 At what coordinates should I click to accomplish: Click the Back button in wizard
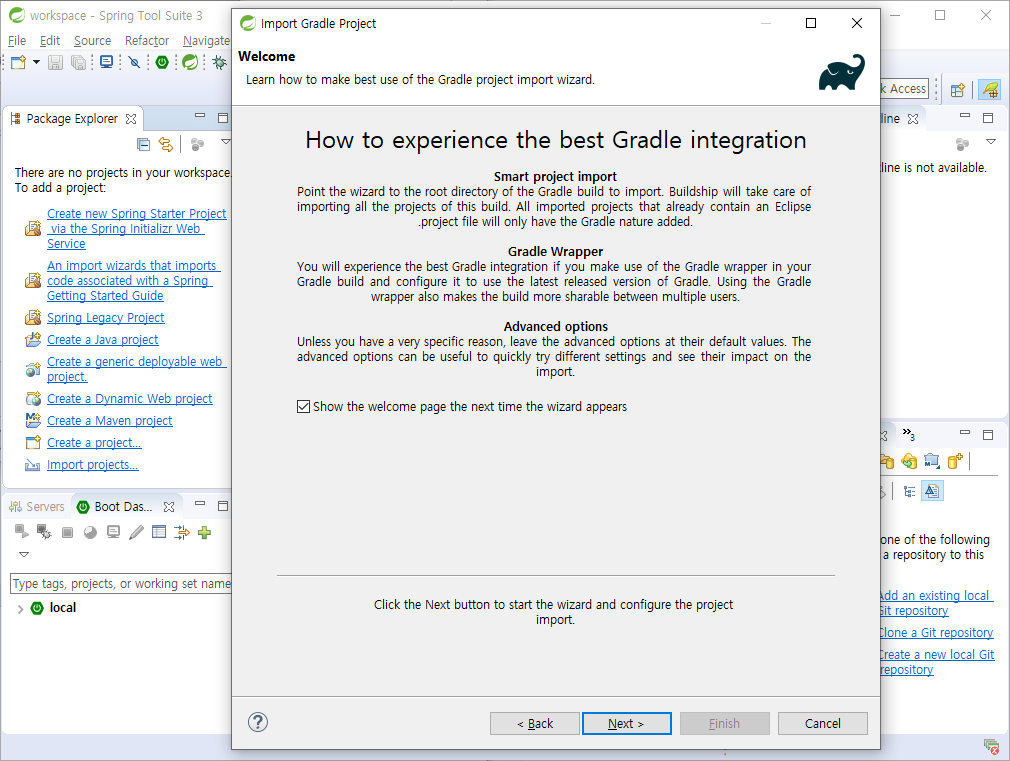click(x=535, y=724)
